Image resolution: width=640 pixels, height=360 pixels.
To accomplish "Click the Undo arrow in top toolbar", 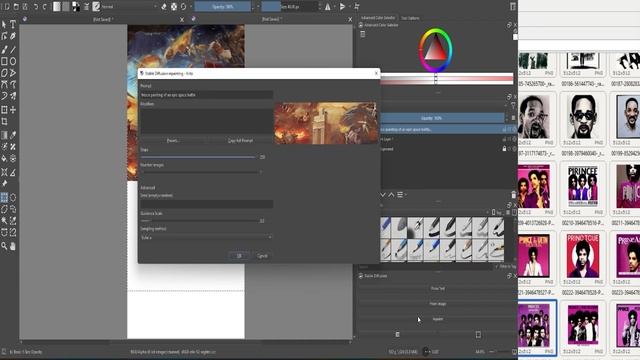I will tap(36, 7).
